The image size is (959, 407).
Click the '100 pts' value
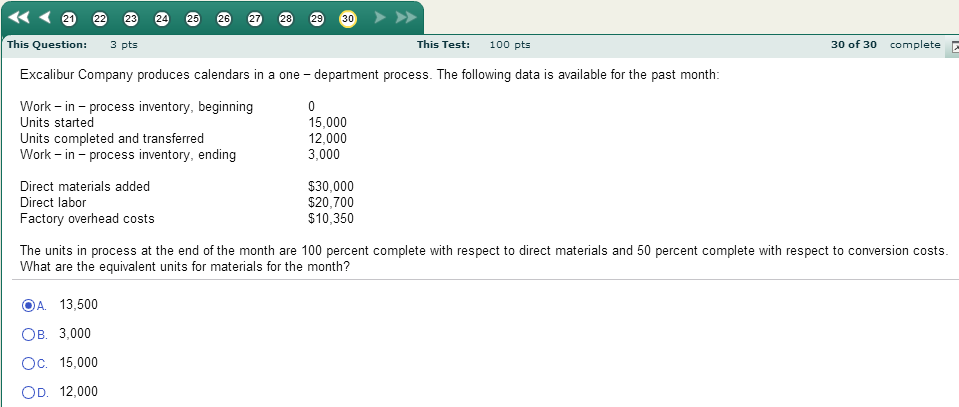click(x=510, y=45)
